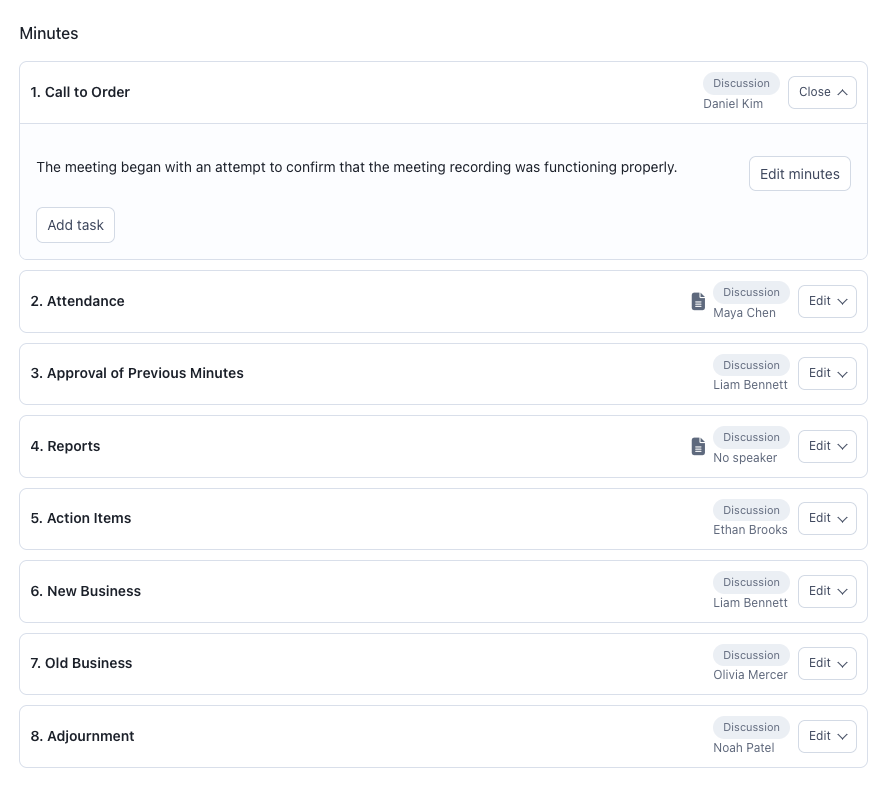
Task: Select the Discussion badge on Call to Order
Action: [x=741, y=83]
